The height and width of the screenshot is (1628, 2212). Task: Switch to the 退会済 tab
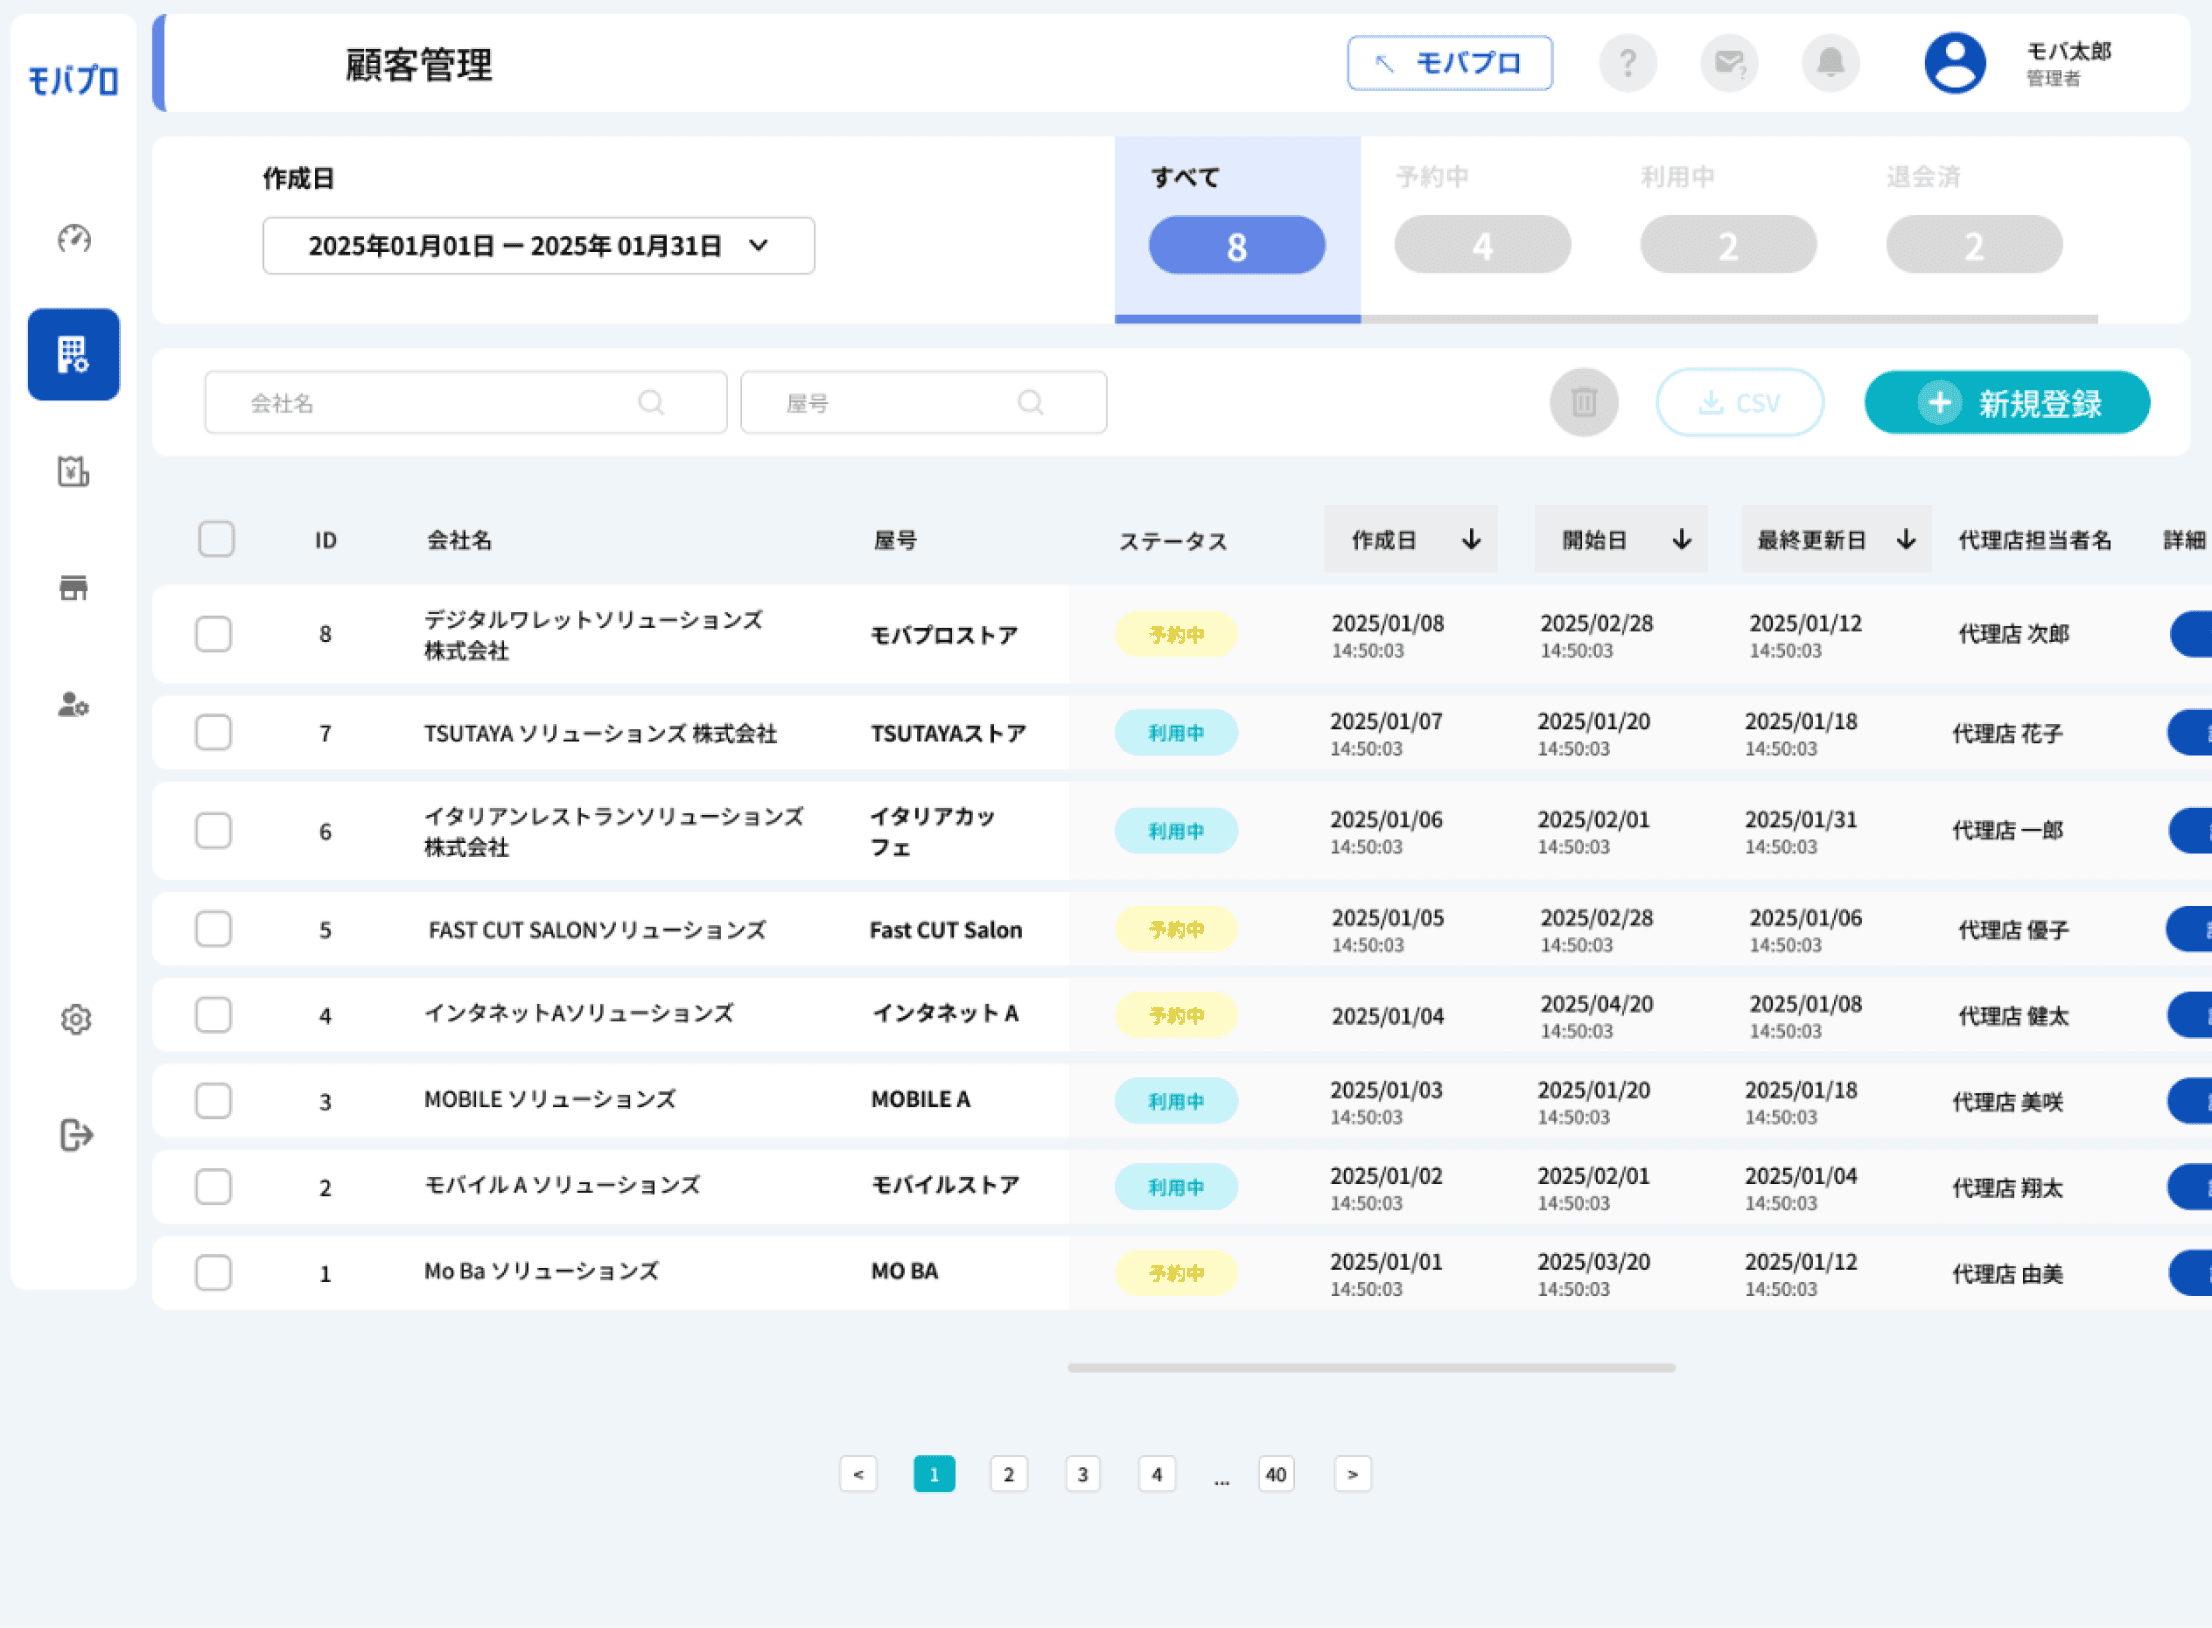(x=1975, y=226)
